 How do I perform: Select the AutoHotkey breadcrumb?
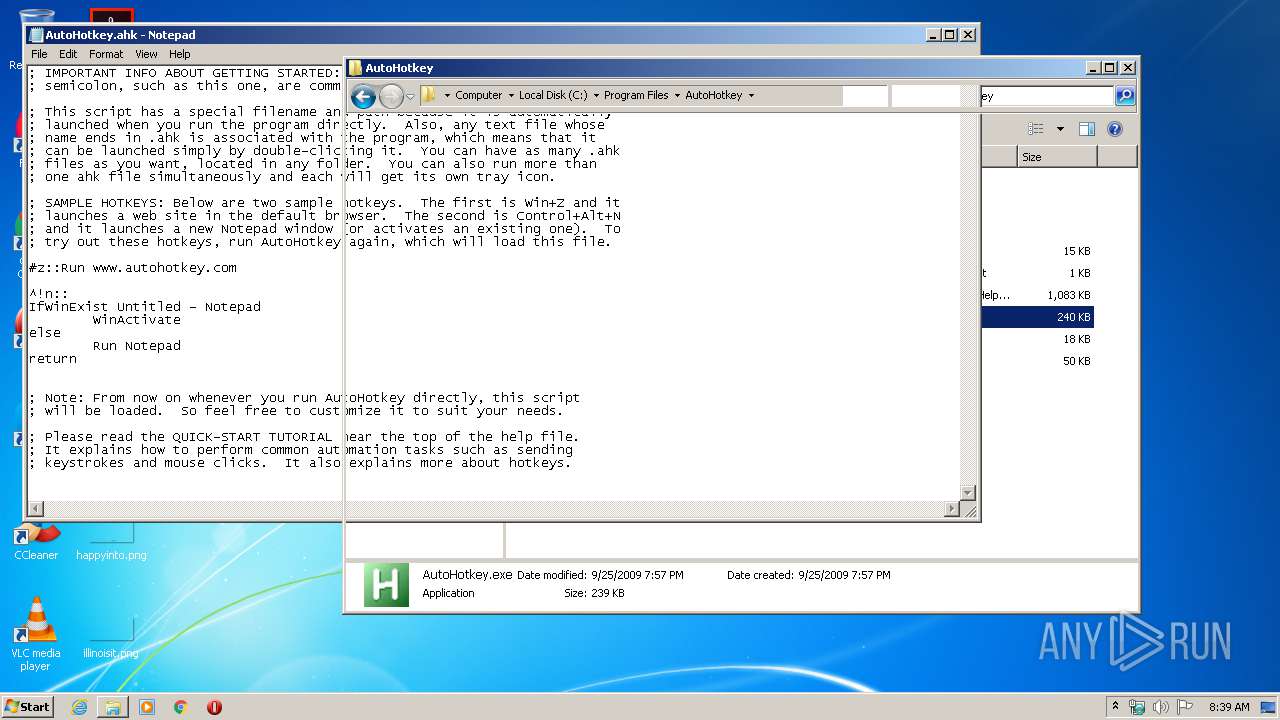click(714, 96)
